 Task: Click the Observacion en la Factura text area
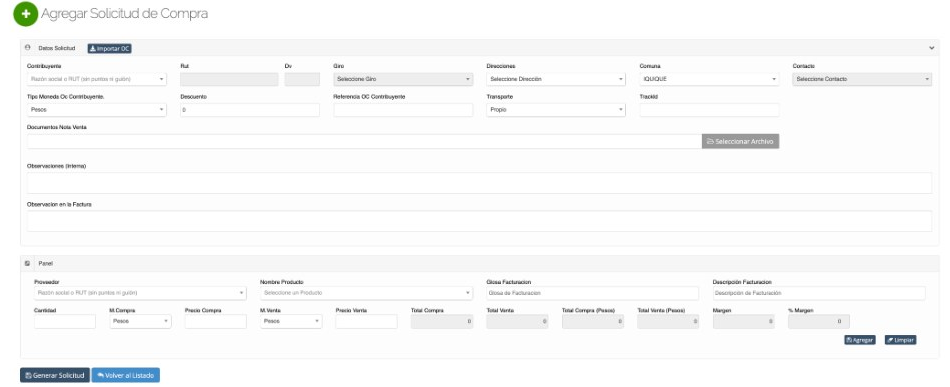pos(479,221)
